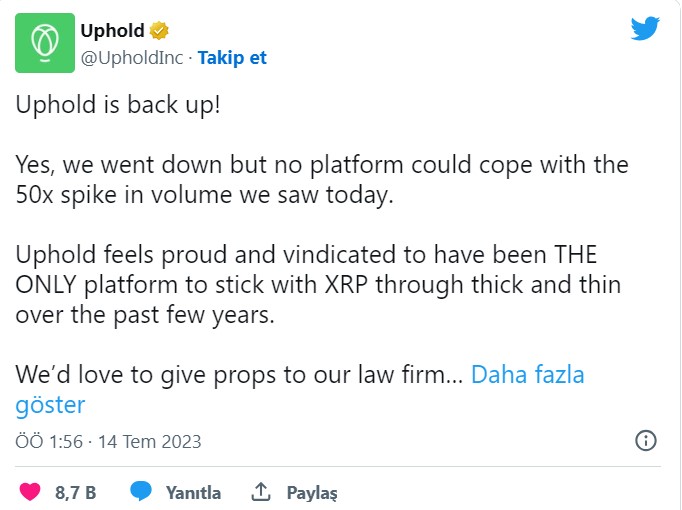The height and width of the screenshot is (510, 682).
Task: Click the 14 Tem 2023 date
Action: (x=152, y=441)
